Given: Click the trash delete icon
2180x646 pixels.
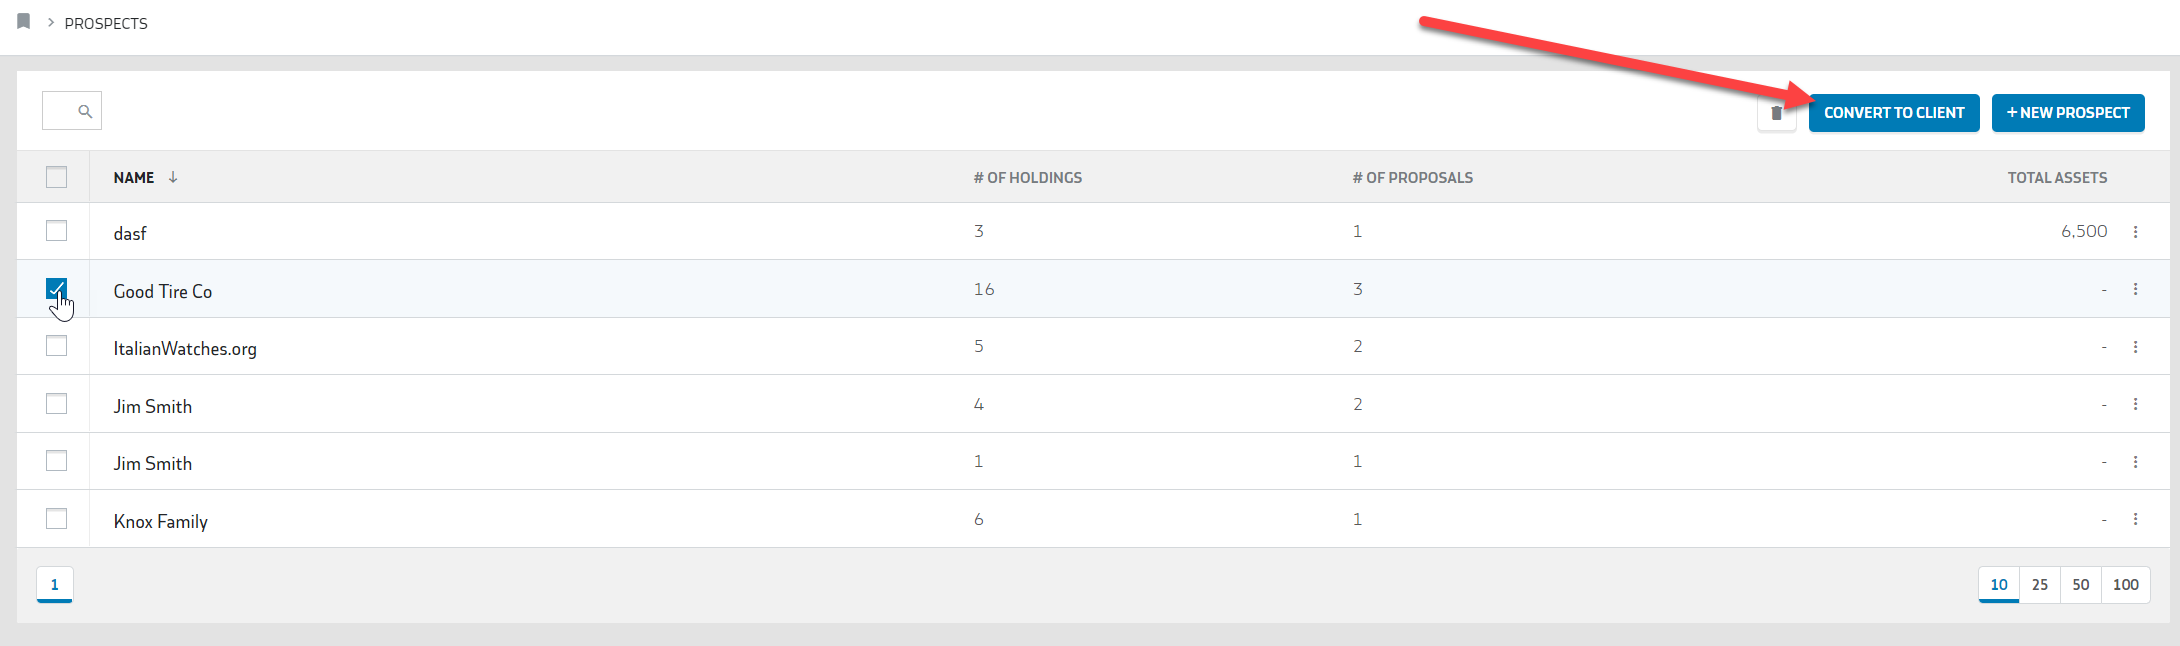Looking at the screenshot, I should pyautogui.click(x=1776, y=113).
